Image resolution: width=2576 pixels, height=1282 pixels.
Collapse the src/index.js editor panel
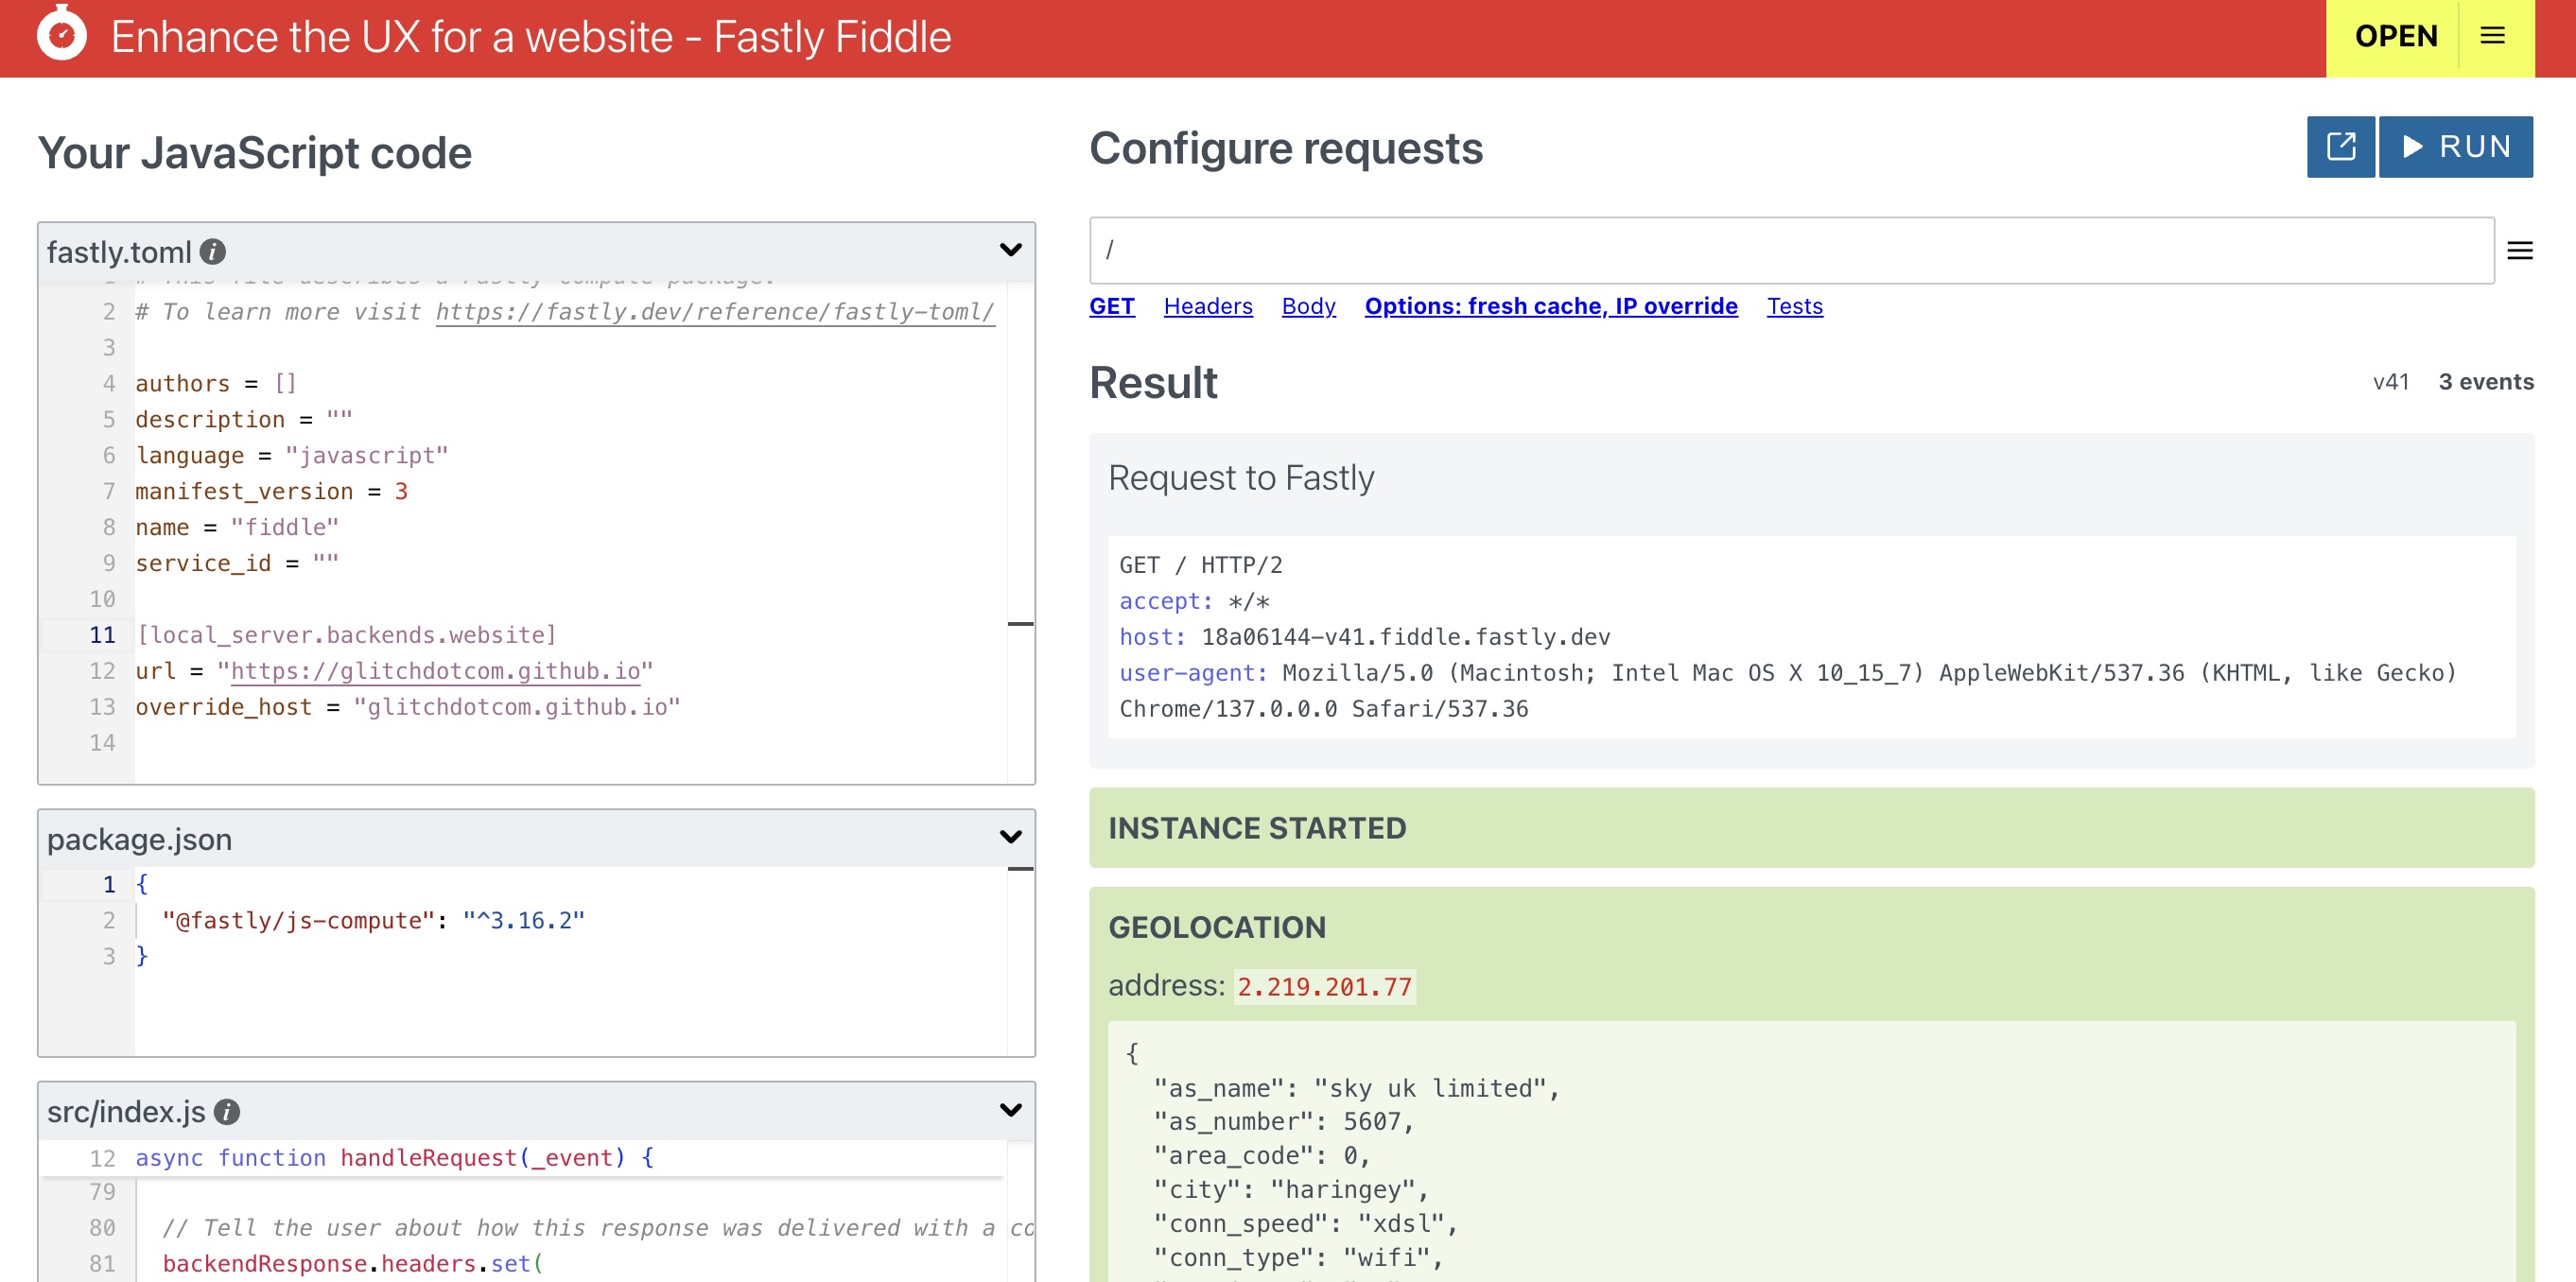pos(1010,1110)
